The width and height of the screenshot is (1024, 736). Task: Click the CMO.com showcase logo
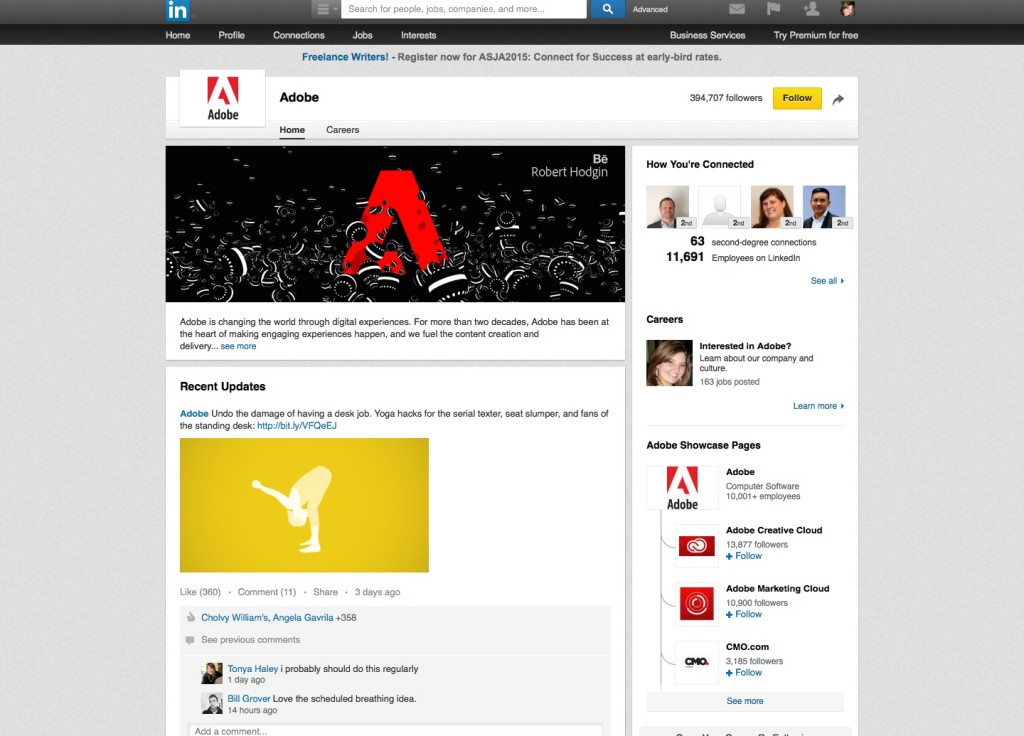(x=696, y=662)
